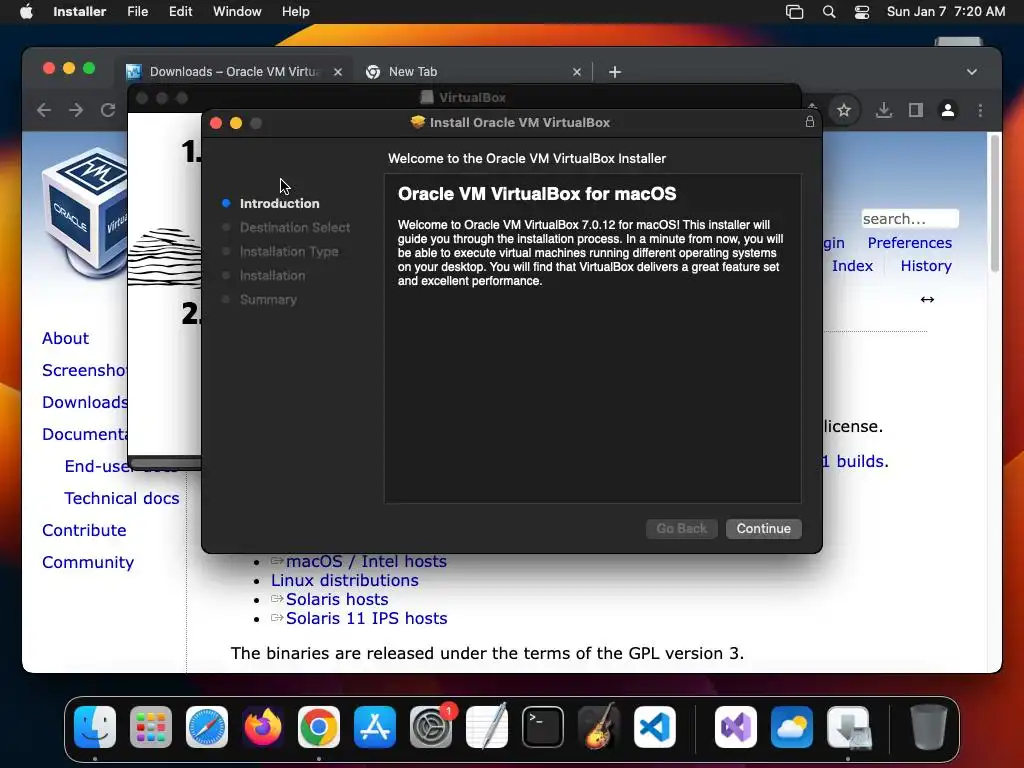Open the Trash in the Dock
Image resolution: width=1024 pixels, height=768 pixels.
click(929, 727)
